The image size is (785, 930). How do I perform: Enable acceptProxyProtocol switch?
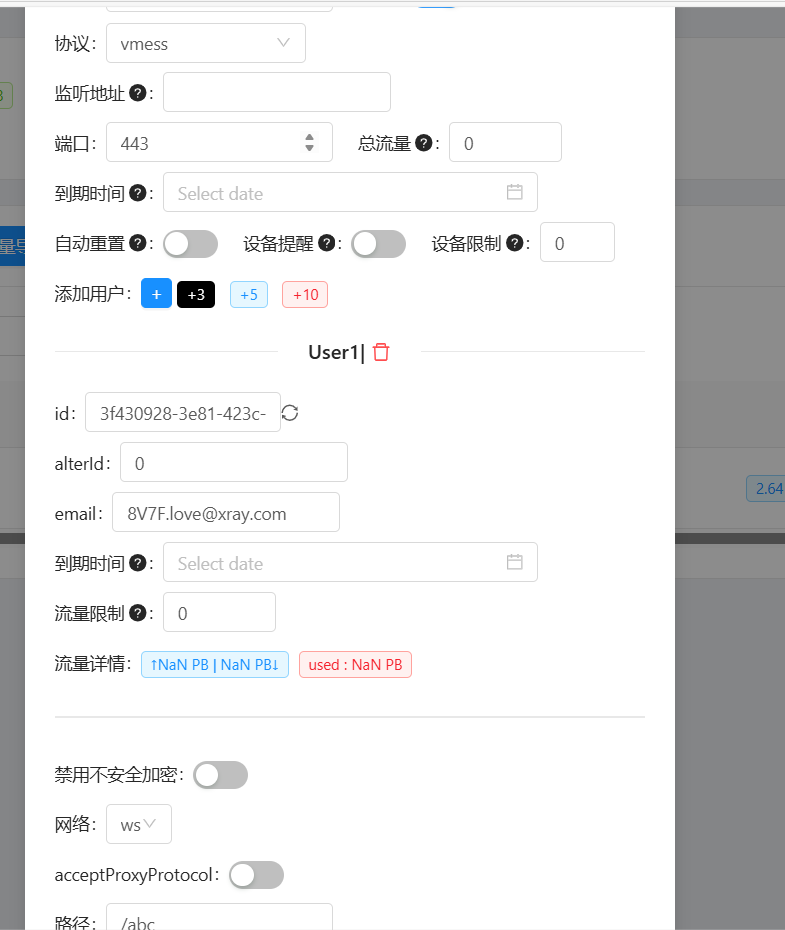coord(256,875)
